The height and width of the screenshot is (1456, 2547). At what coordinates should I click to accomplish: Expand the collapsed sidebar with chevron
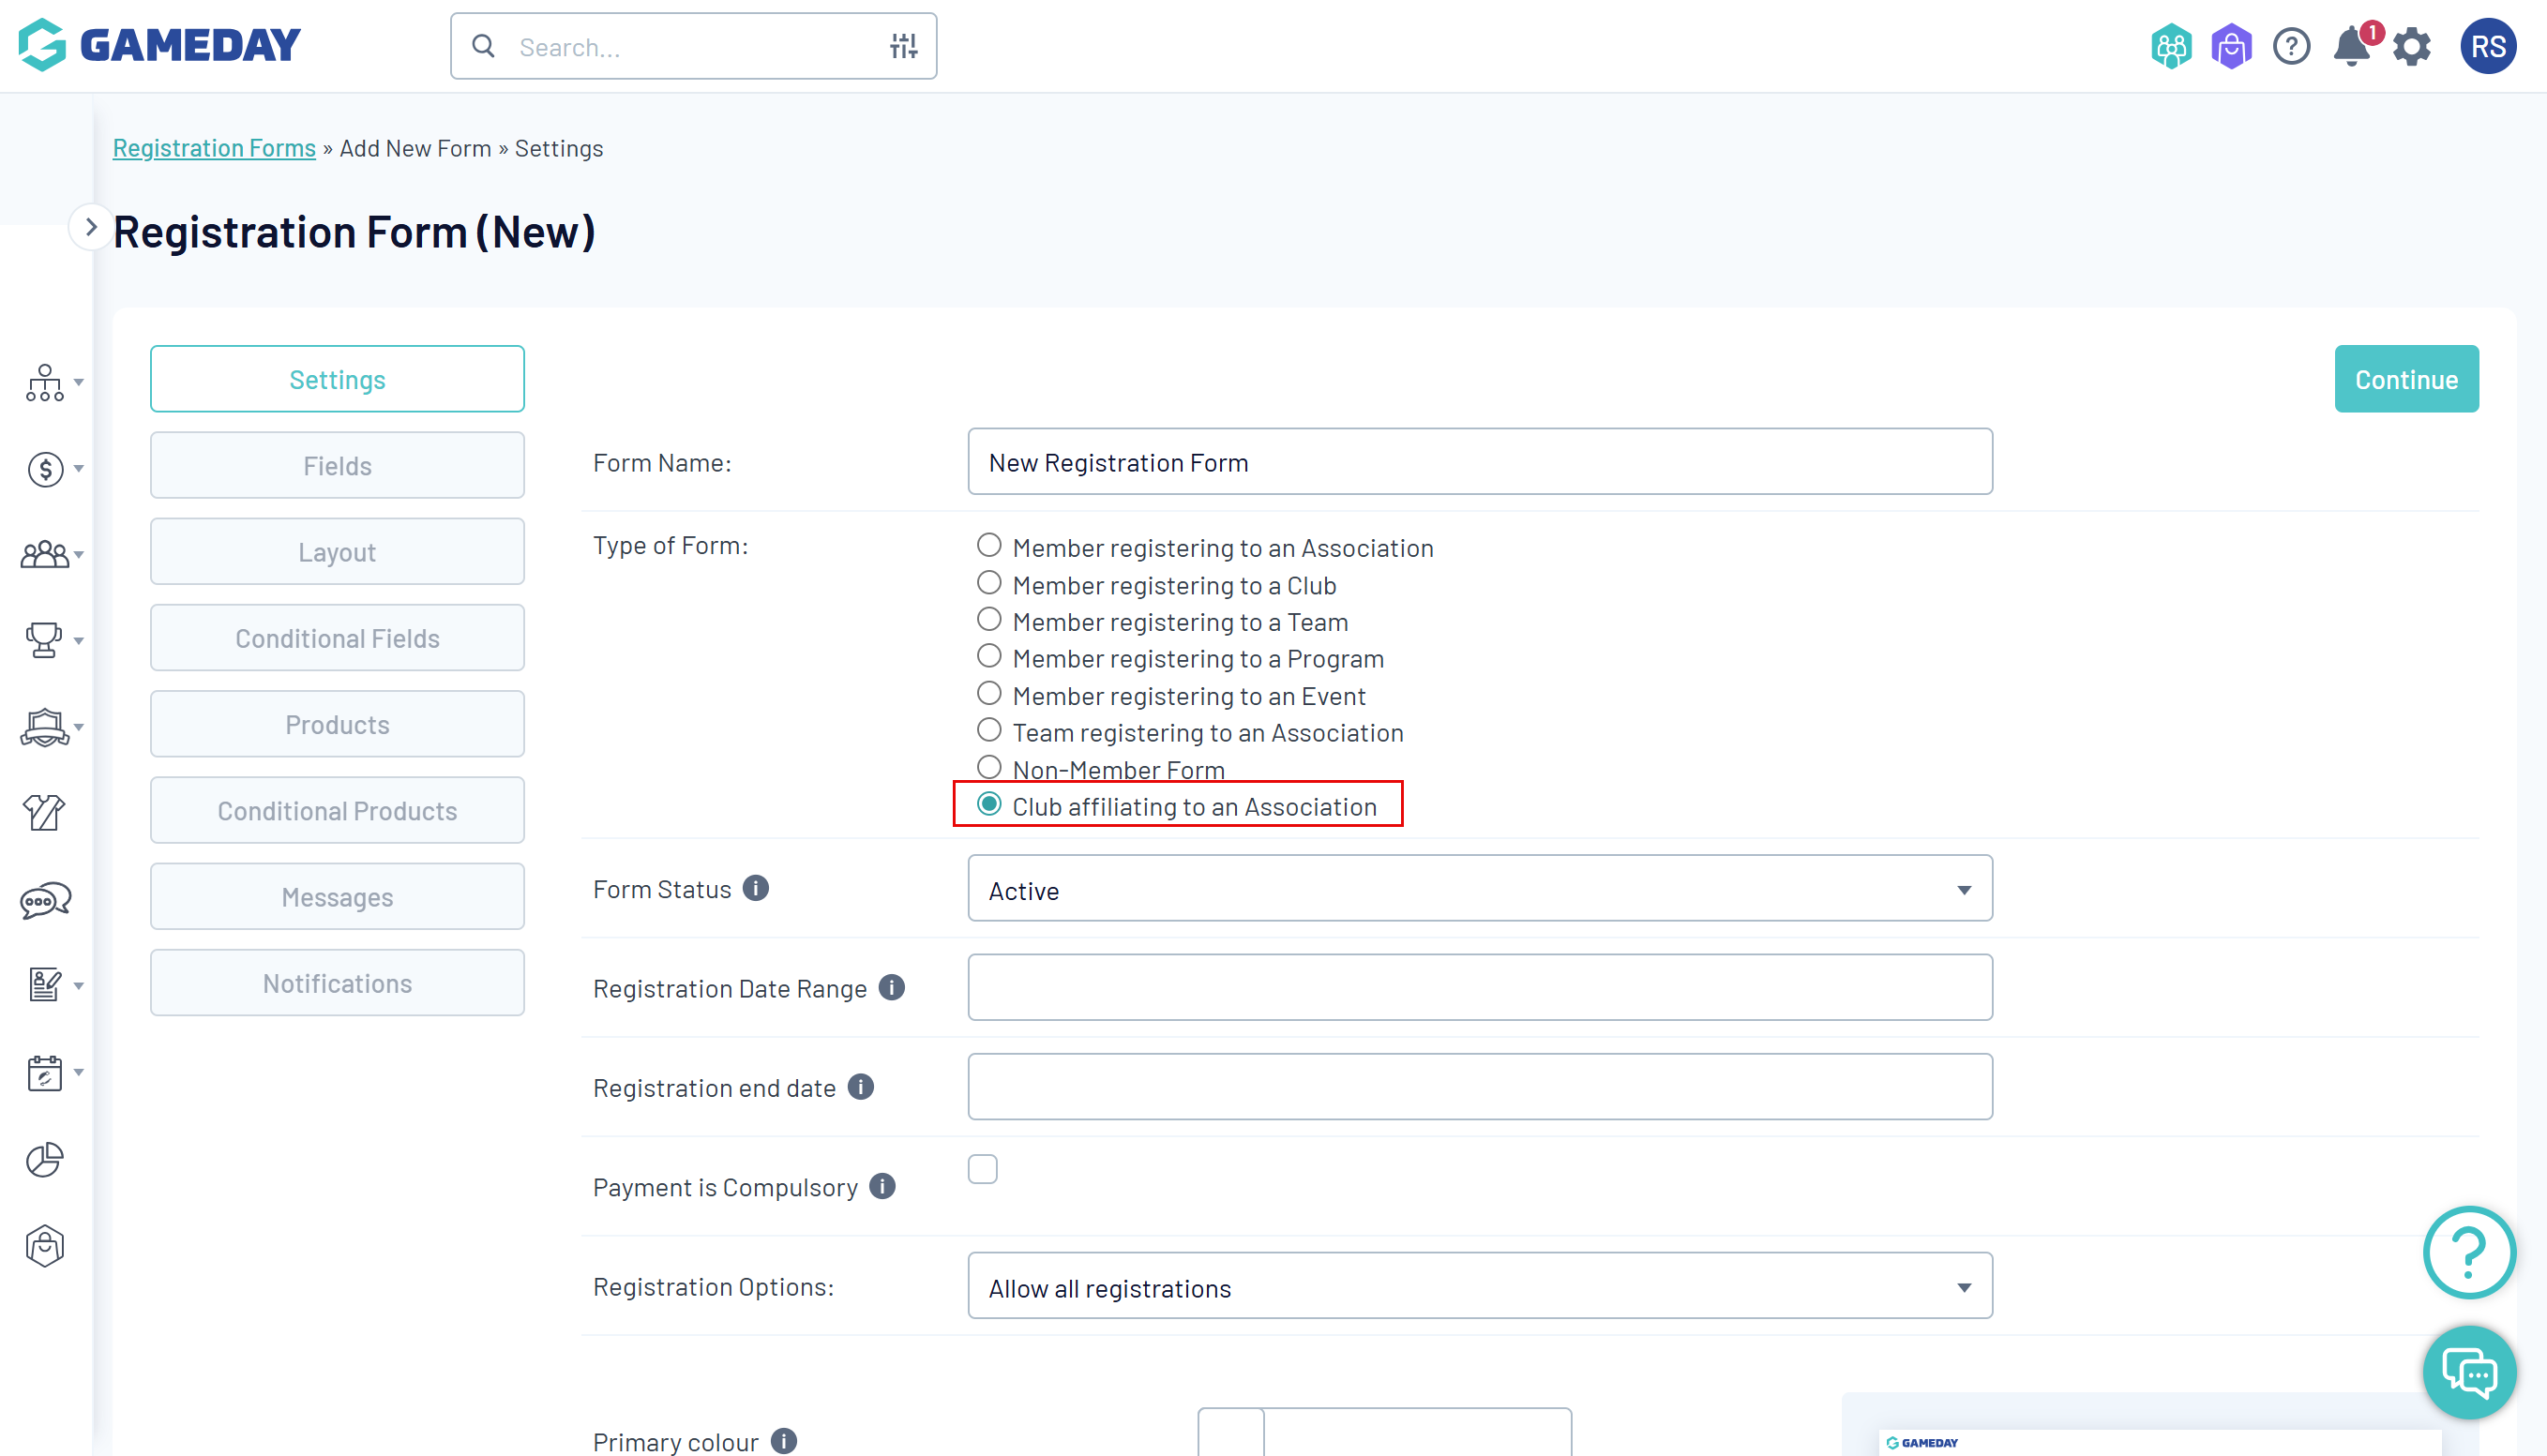tap(90, 227)
